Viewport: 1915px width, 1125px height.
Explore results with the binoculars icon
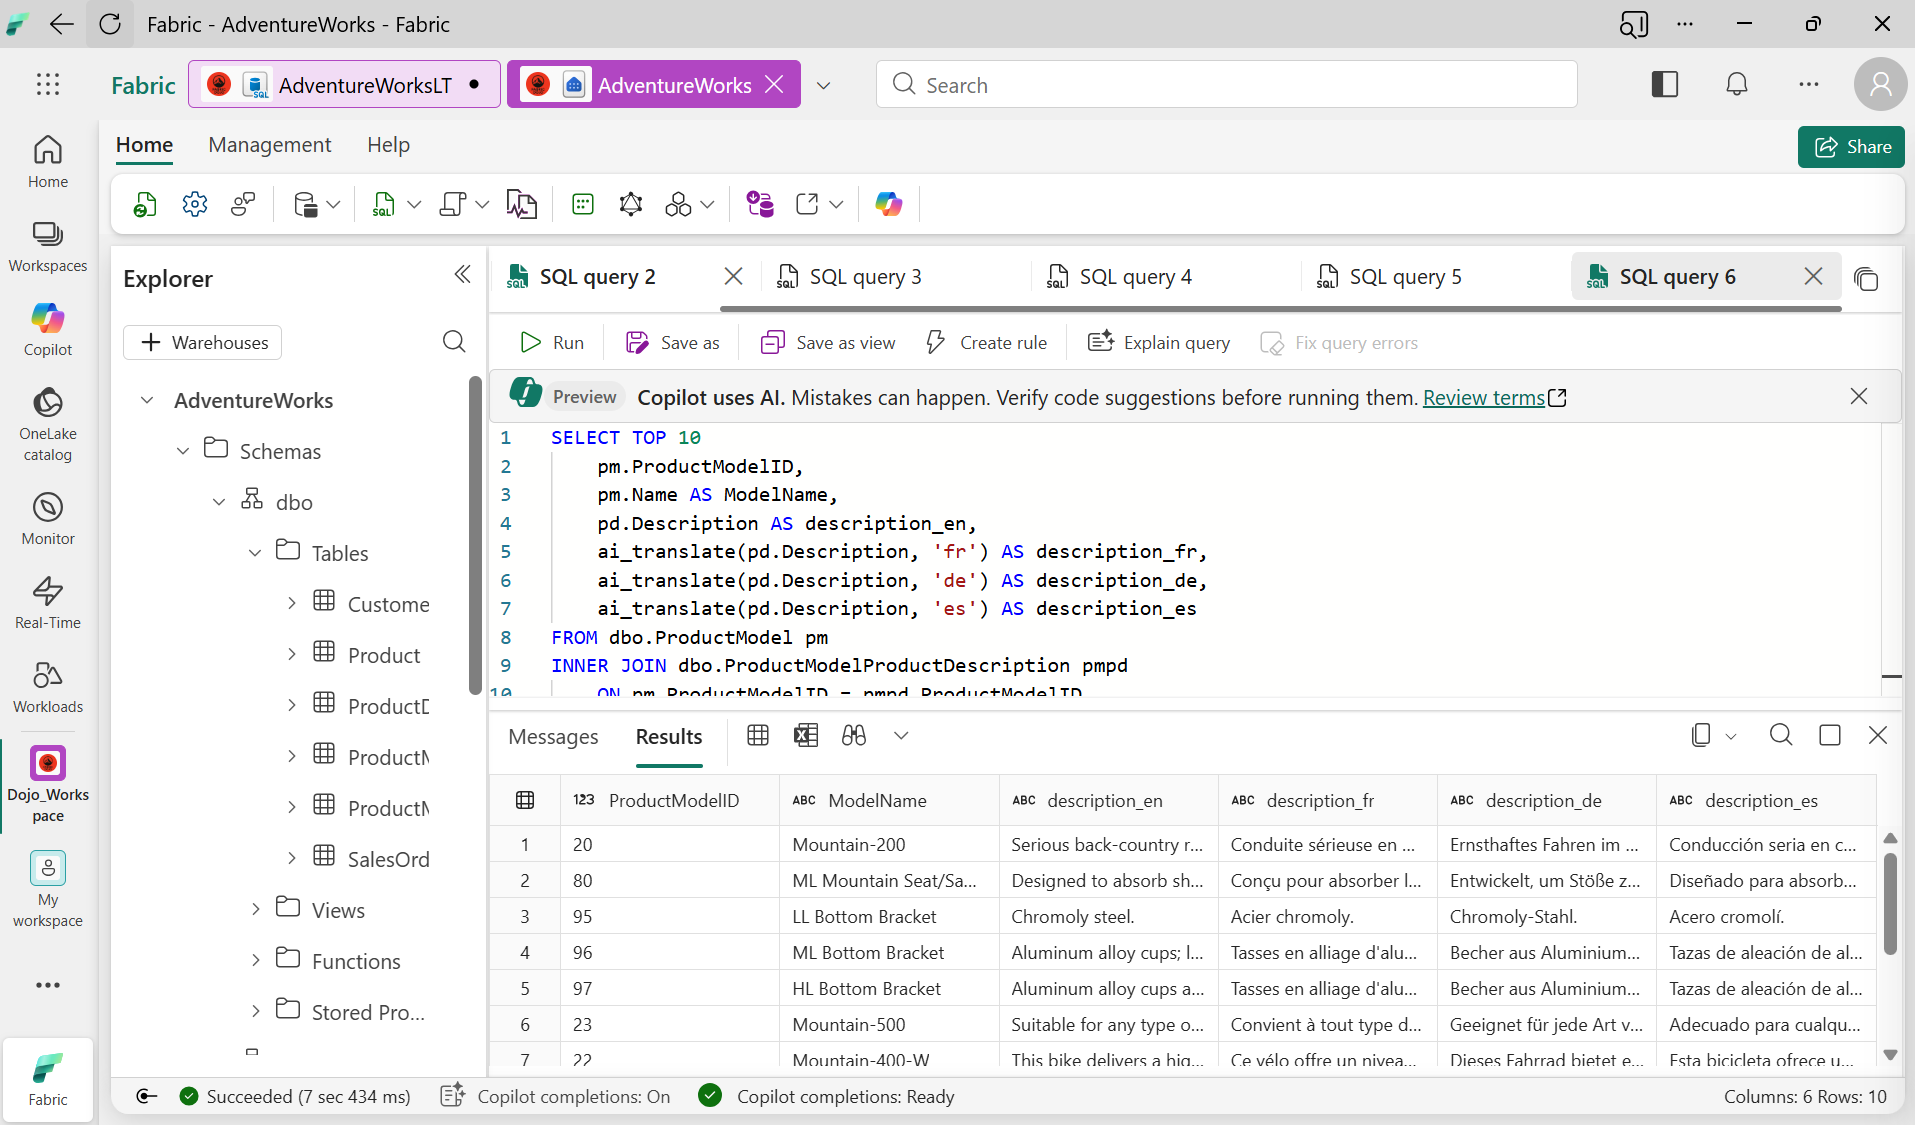point(854,735)
